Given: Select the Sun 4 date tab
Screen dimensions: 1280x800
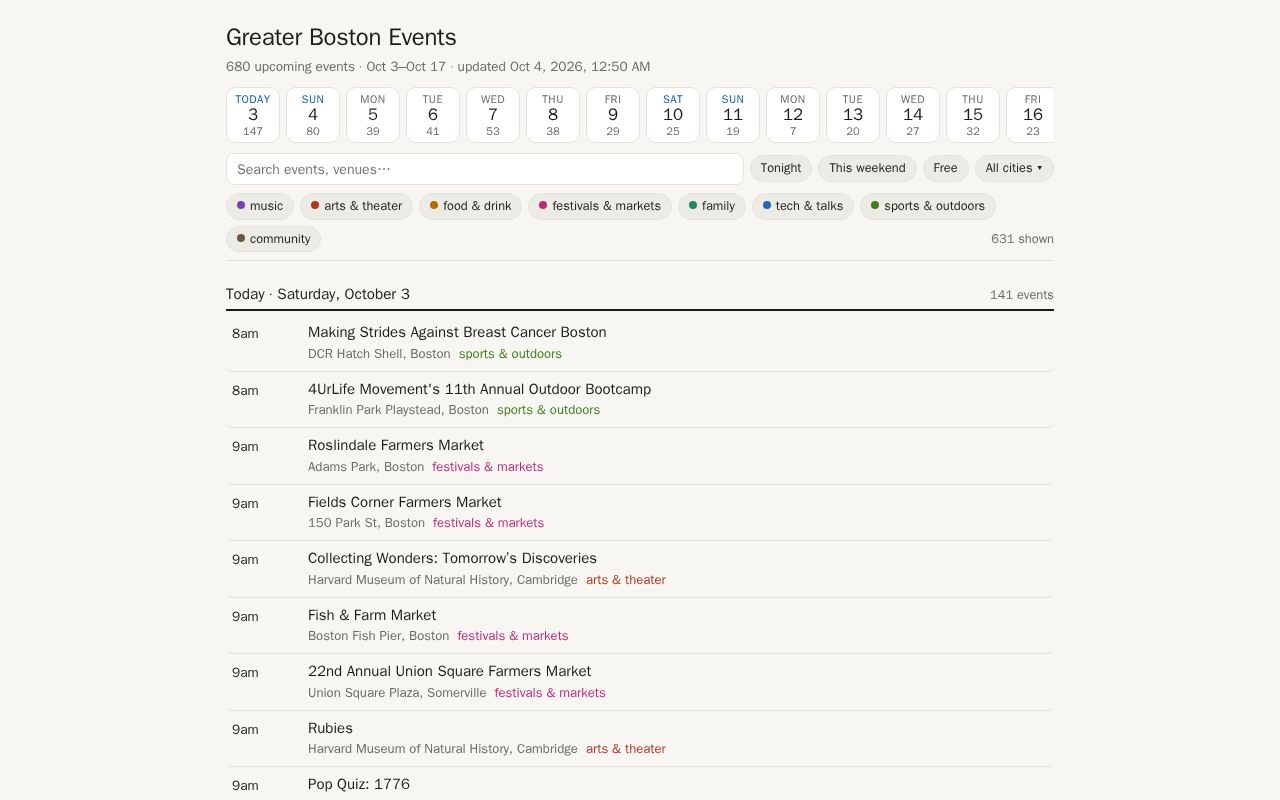Looking at the screenshot, I should pos(313,115).
